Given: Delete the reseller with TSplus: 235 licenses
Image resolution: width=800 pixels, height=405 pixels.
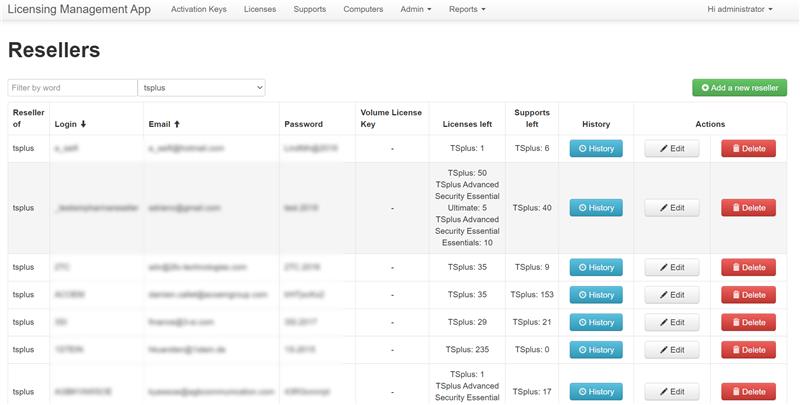Looking at the screenshot, I should click(748, 350).
